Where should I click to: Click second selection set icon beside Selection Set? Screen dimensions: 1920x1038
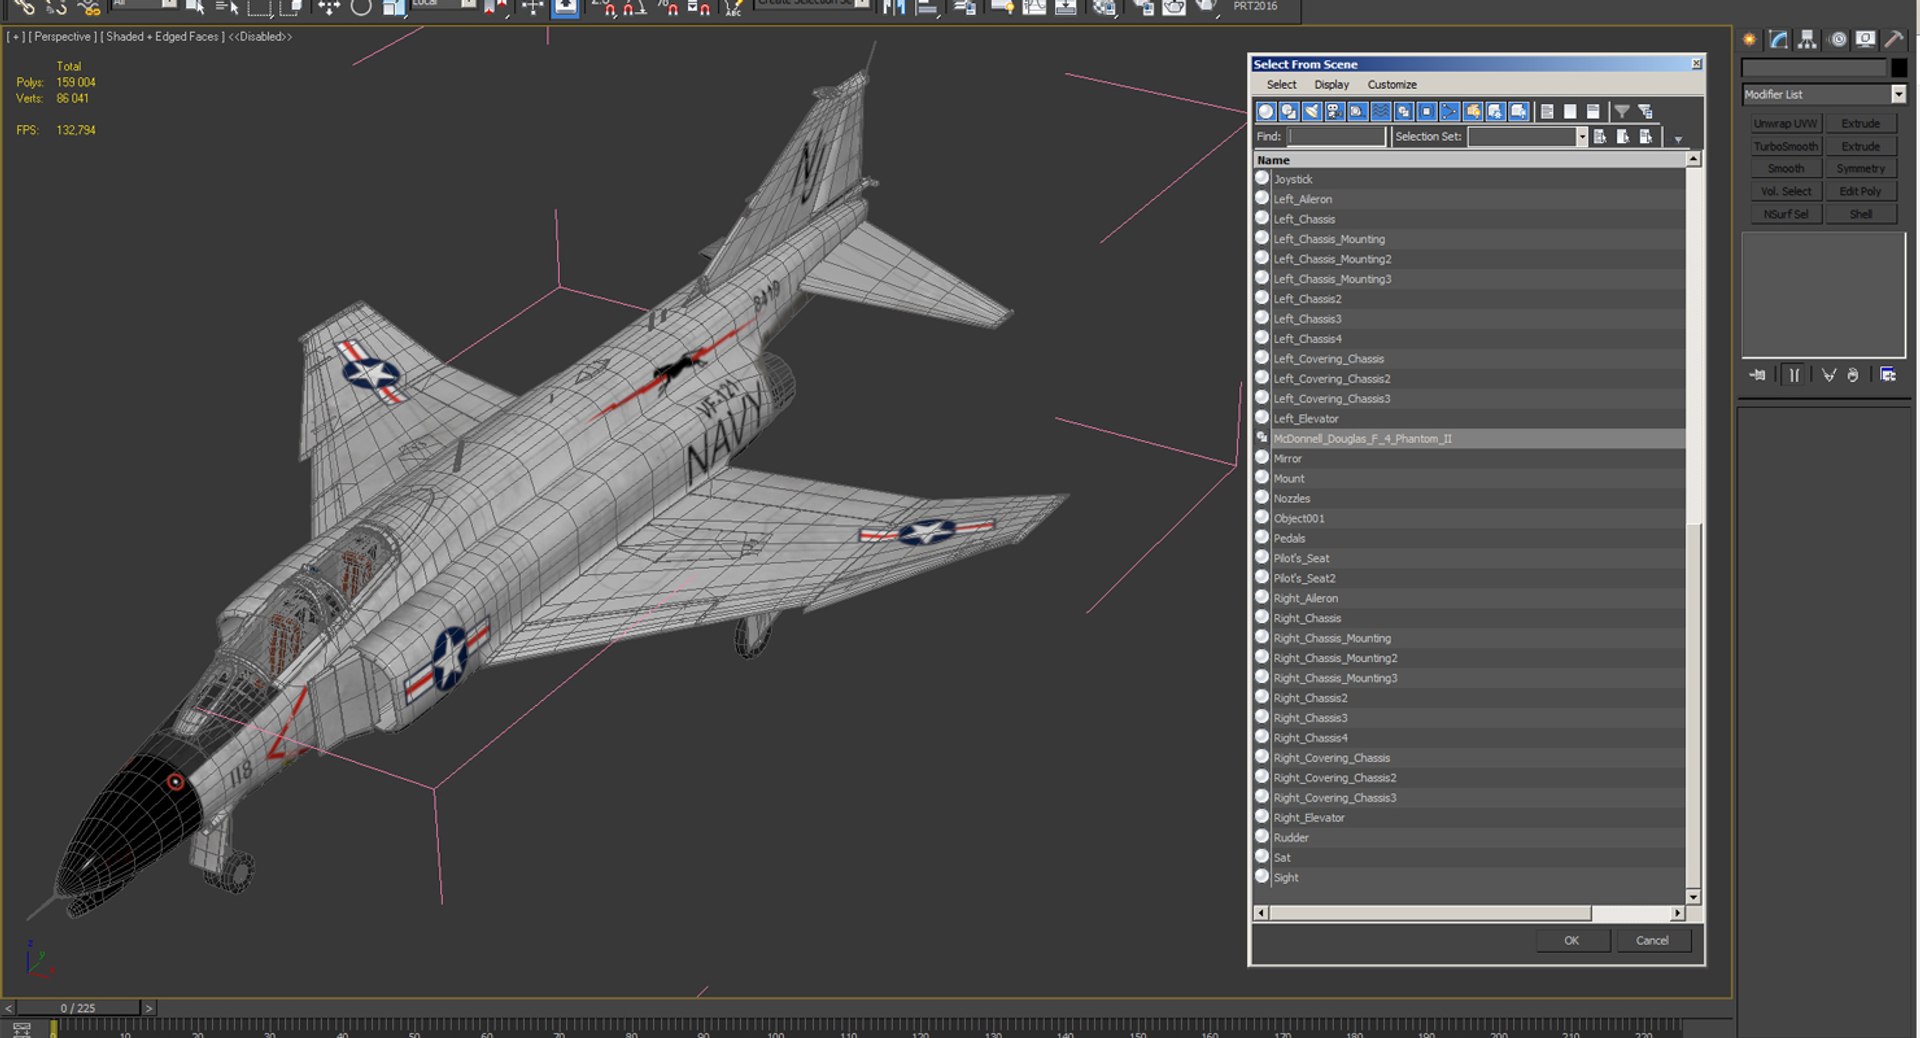click(x=1623, y=136)
